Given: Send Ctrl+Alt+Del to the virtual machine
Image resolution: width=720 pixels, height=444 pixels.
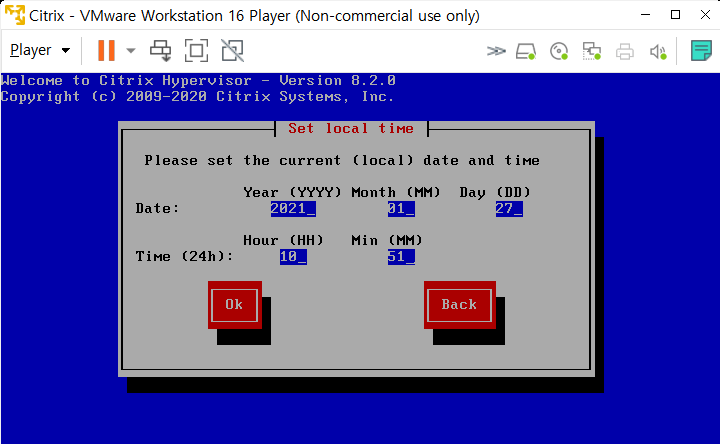Looking at the screenshot, I should click(161, 51).
